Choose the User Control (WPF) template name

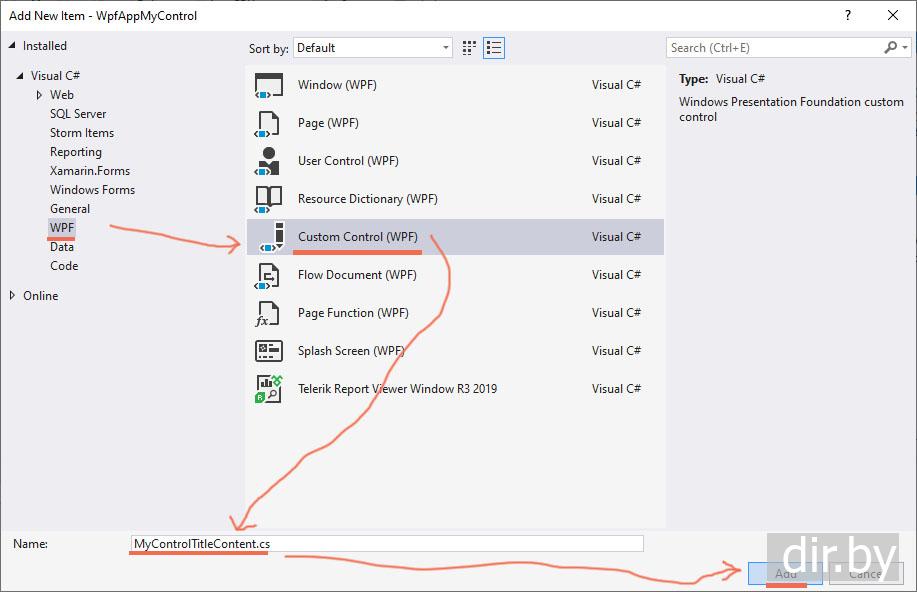(349, 161)
